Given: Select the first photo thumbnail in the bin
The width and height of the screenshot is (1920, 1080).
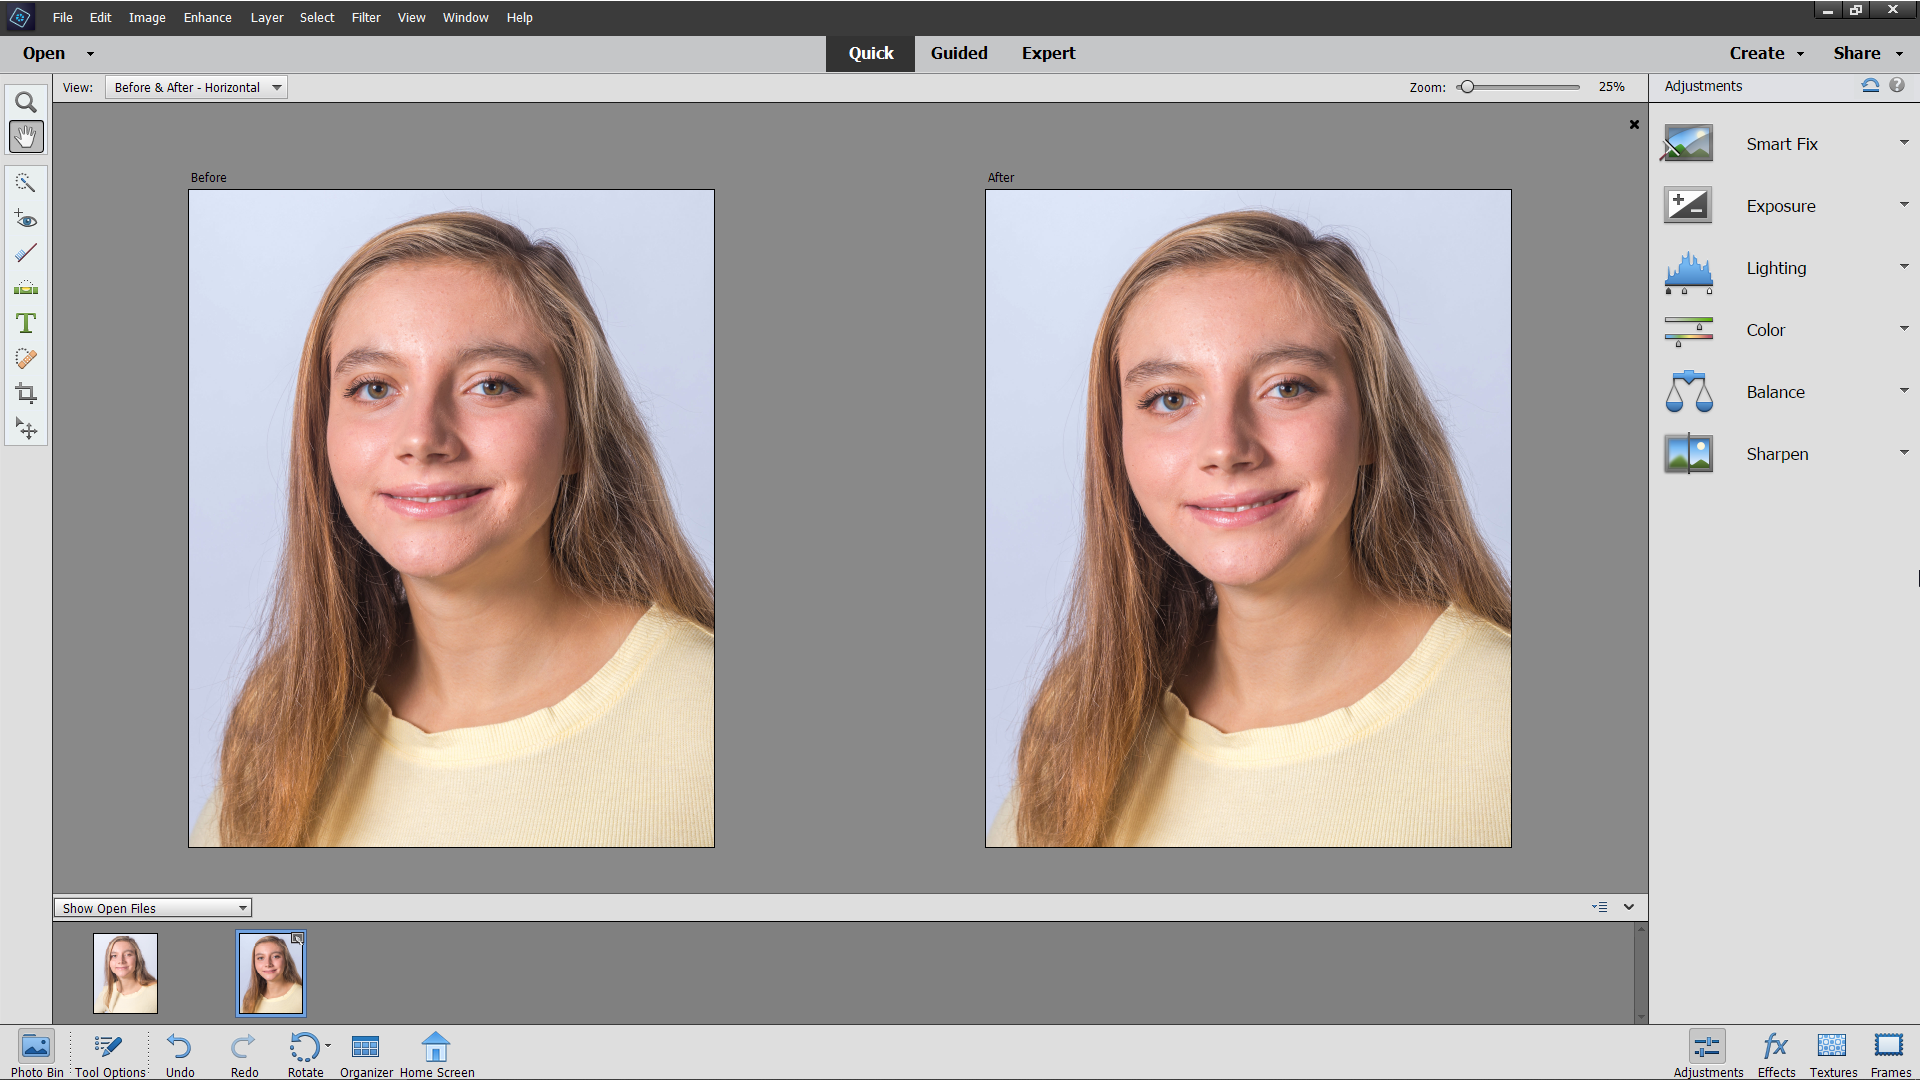Looking at the screenshot, I should (124, 972).
